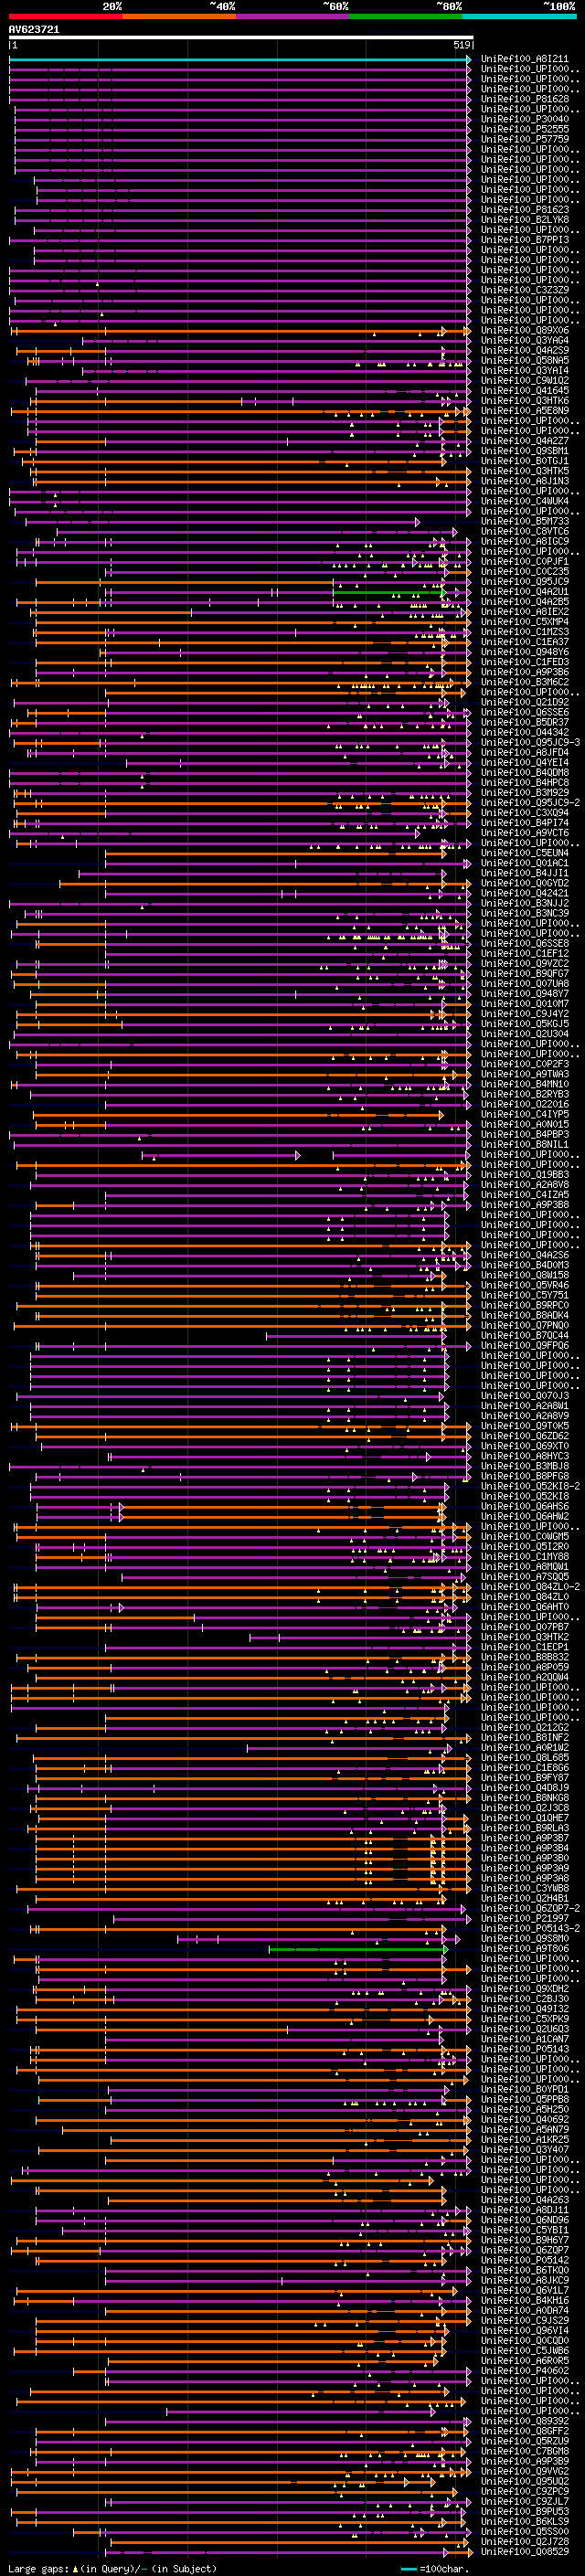Open the UniRef100_C4WUK4 entry
The height and width of the screenshot is (2576, 585).
[525, 501]
